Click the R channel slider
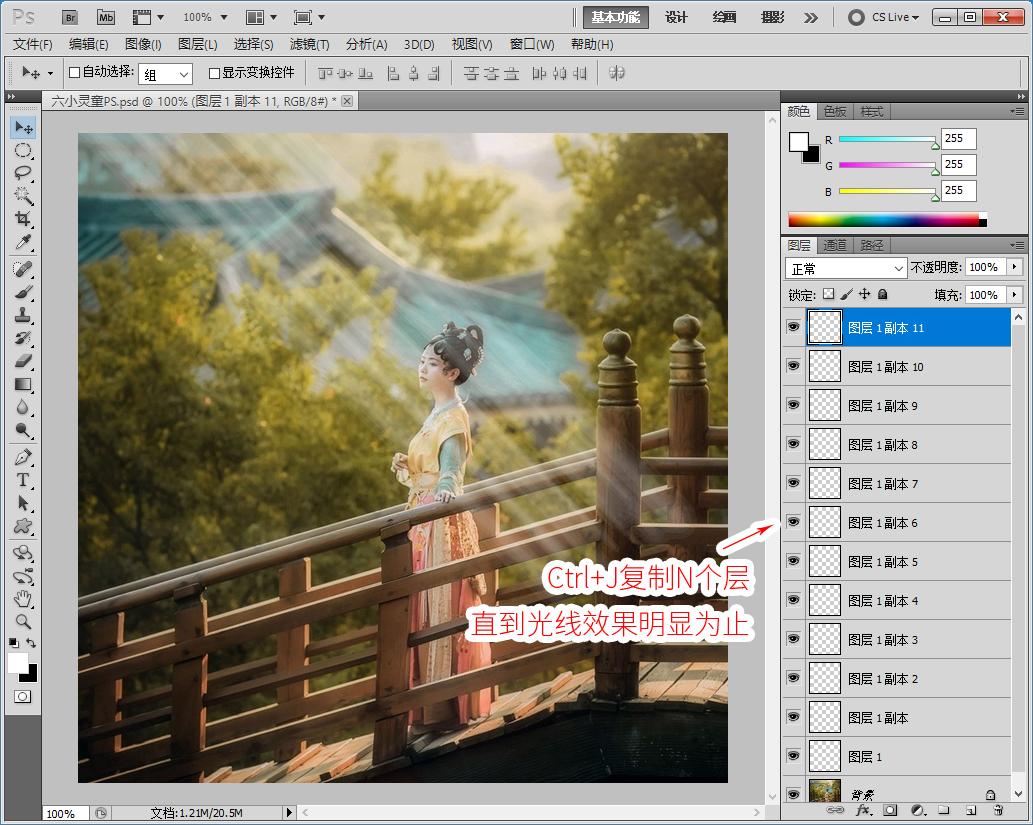This screenshot has width=1033, height=825. point(887,140)
